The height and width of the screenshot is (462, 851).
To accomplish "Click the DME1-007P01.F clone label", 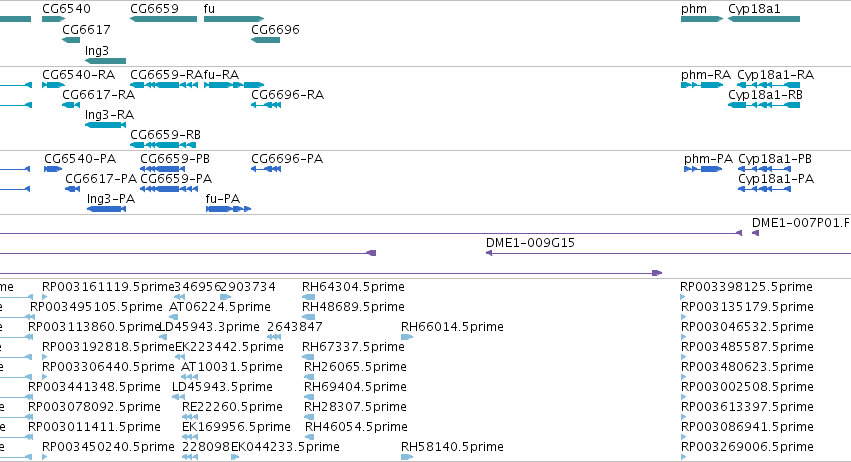I will pyautogui.click(x=801, y=223).
